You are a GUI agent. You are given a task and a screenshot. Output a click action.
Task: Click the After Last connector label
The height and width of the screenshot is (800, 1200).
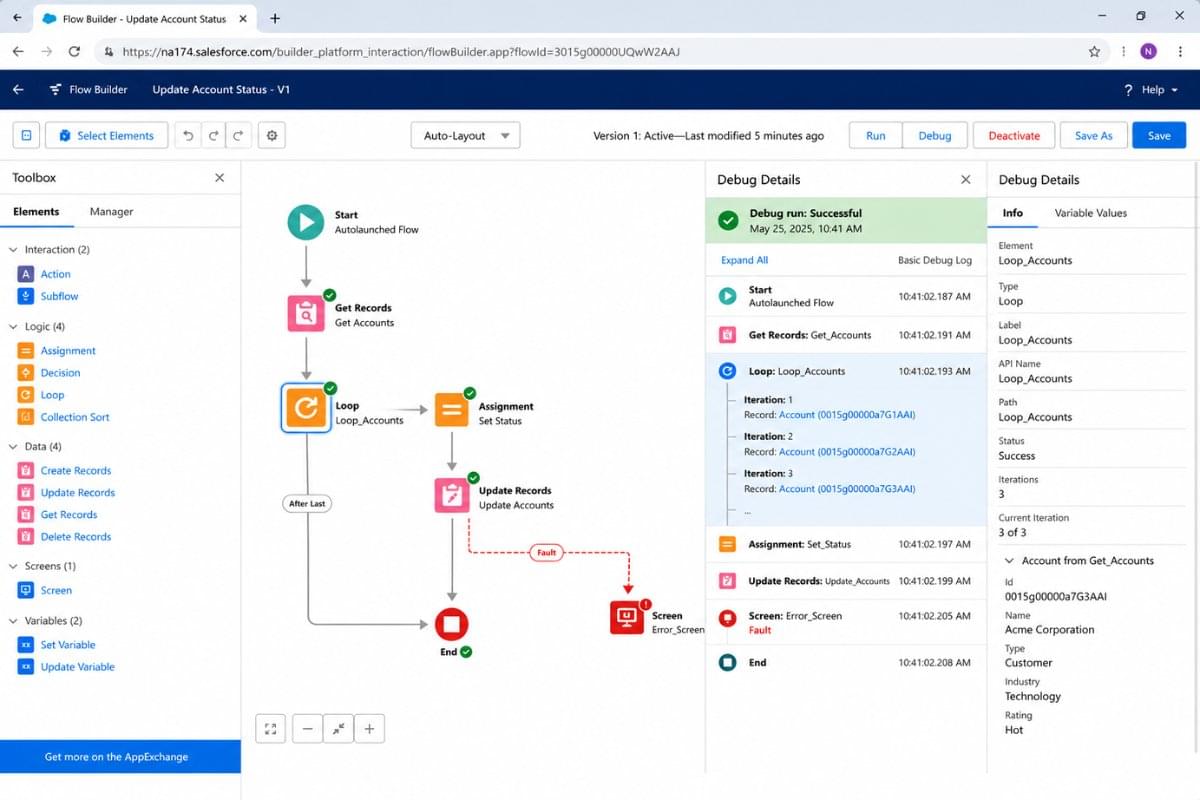coord(307,504)
